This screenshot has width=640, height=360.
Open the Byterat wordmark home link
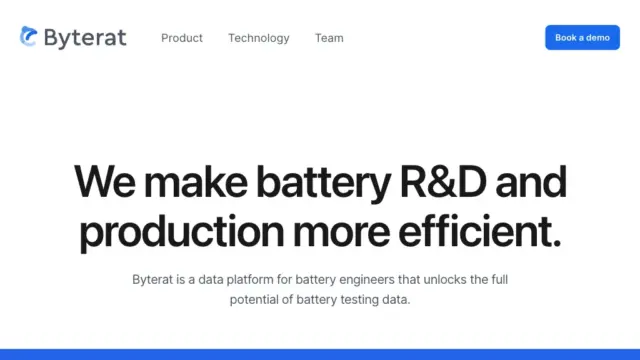click(x=85, y=38)
